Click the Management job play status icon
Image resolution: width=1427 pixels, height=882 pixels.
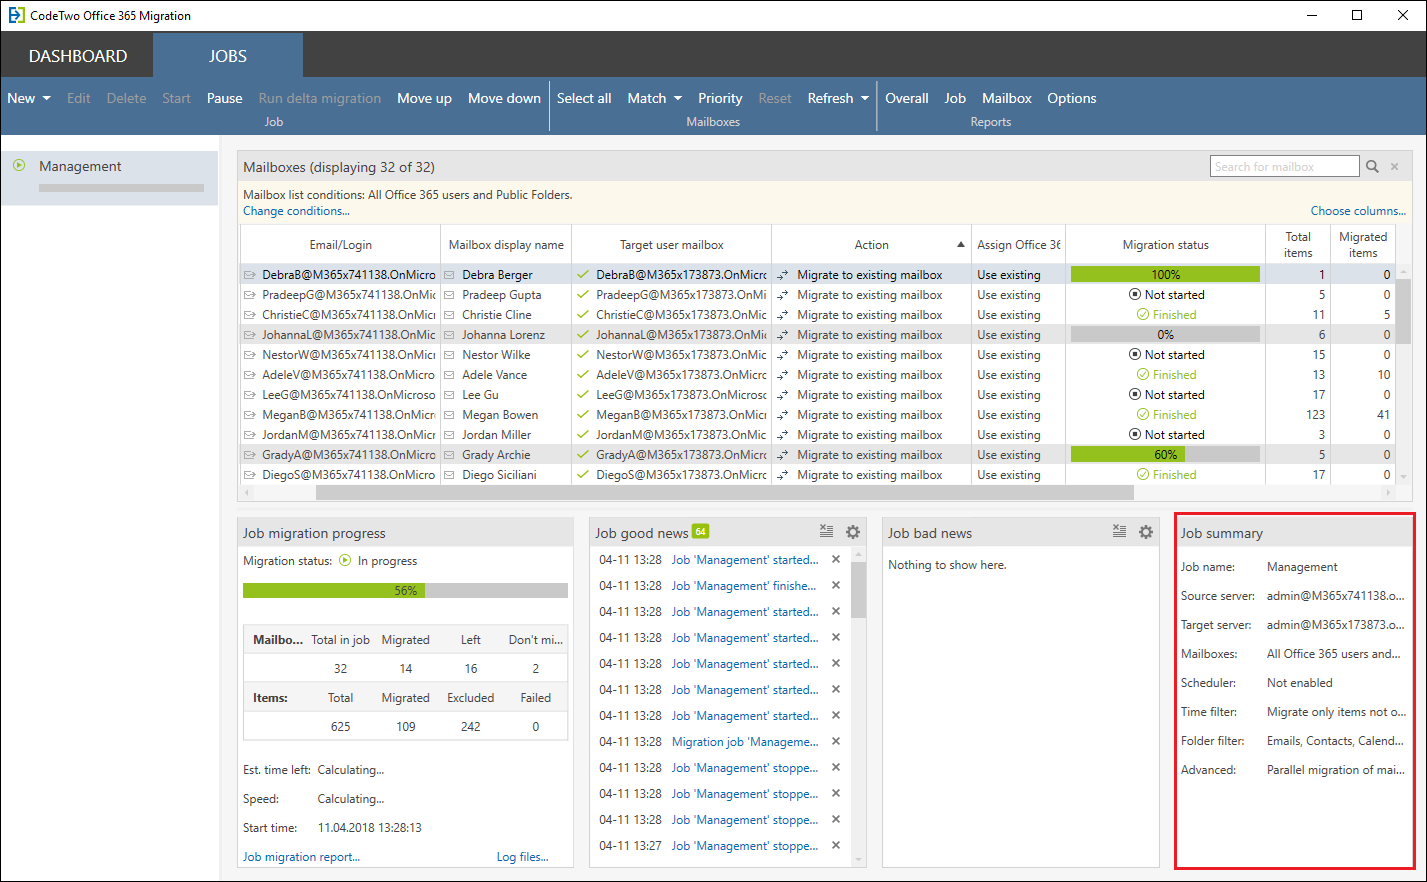(x=19, y=166)
